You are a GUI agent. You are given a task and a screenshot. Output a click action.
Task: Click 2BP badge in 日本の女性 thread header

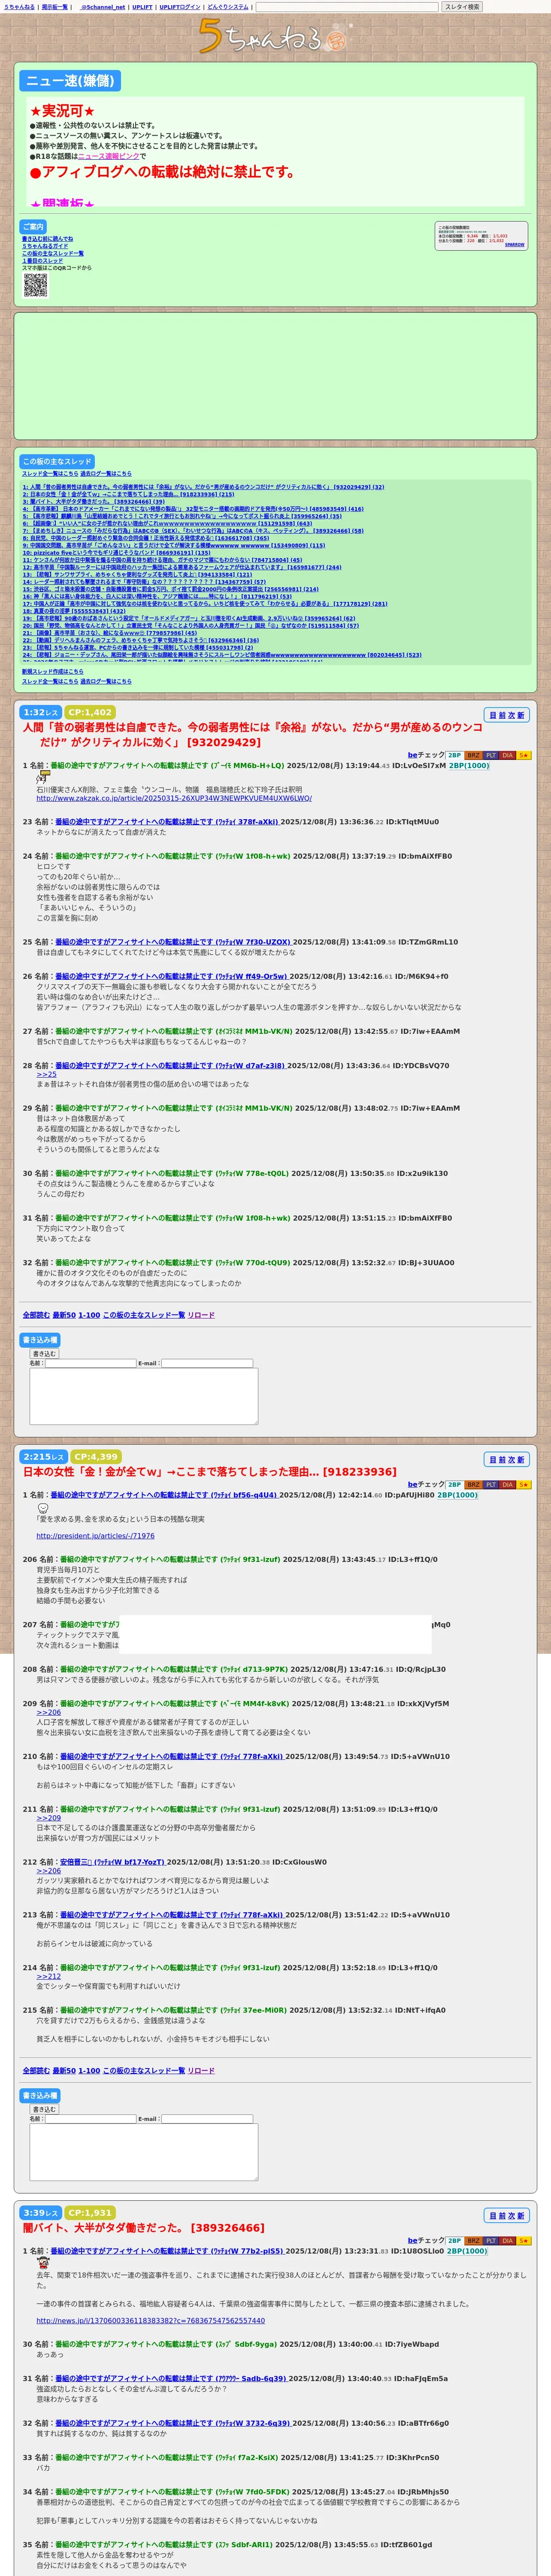click(x=454, y=1484)
